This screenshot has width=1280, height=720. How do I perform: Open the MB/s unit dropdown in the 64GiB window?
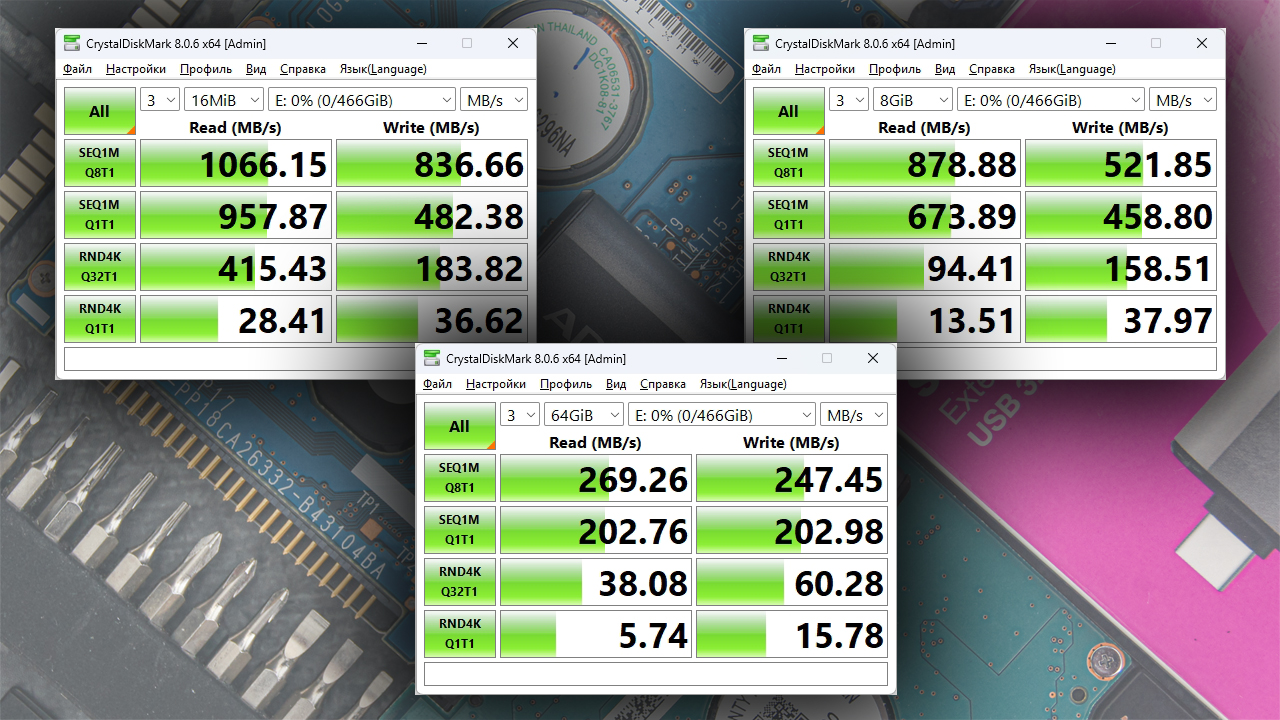(854, 415)
